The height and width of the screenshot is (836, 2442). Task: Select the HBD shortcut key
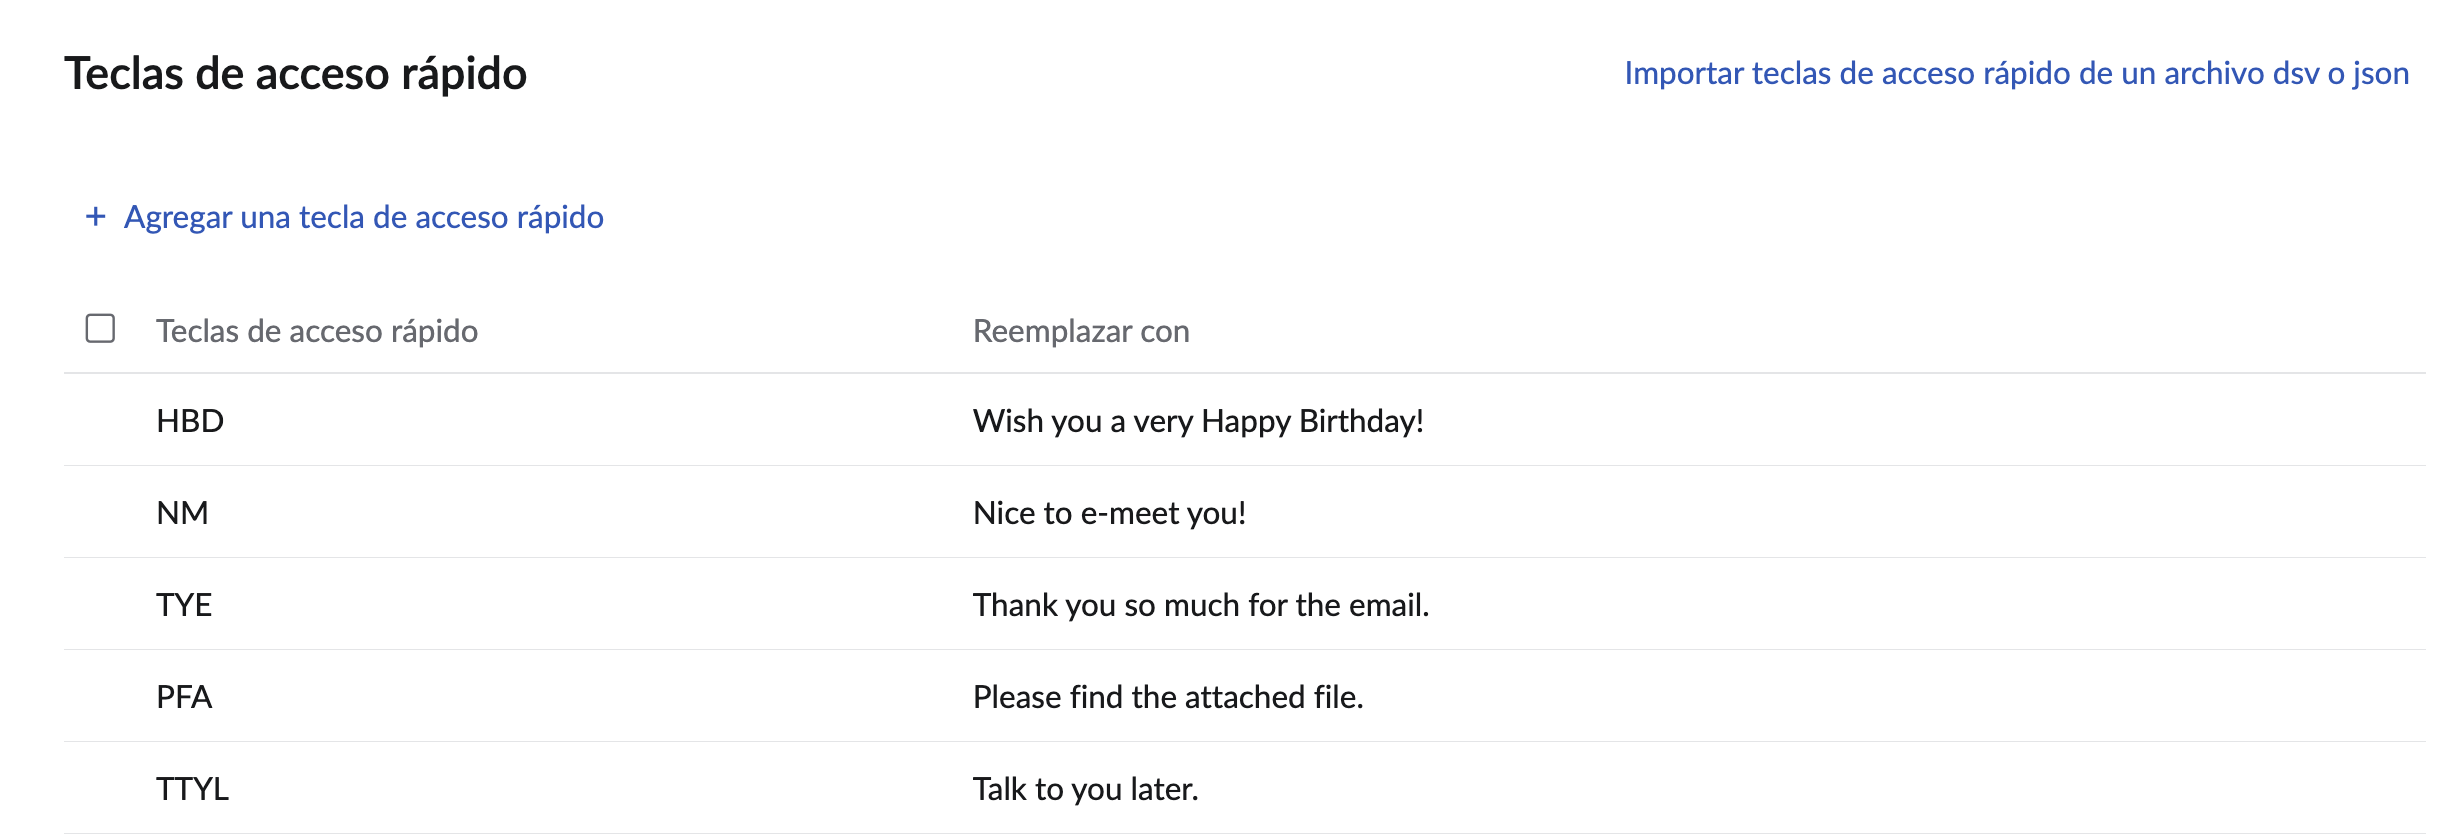coord(190,421)
